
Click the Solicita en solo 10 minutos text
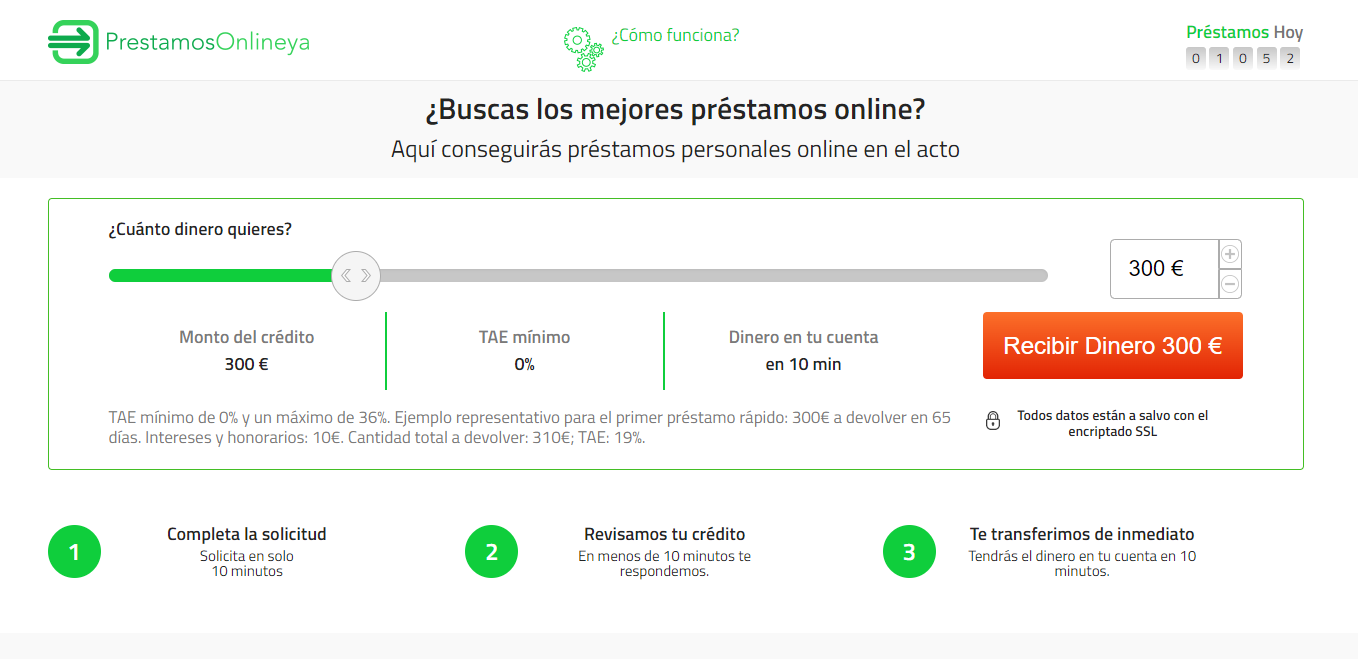coord(247,564)
